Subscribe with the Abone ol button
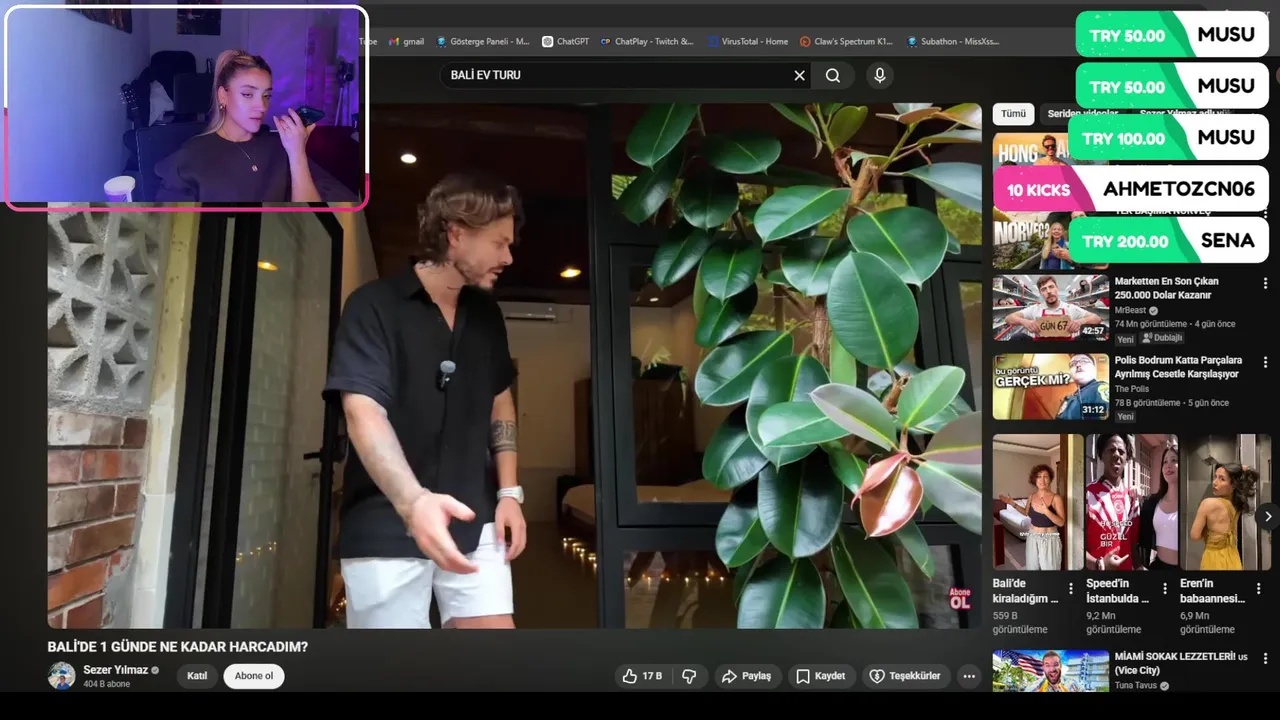Viewport: 1280px width, 720px height. [254, 676]
